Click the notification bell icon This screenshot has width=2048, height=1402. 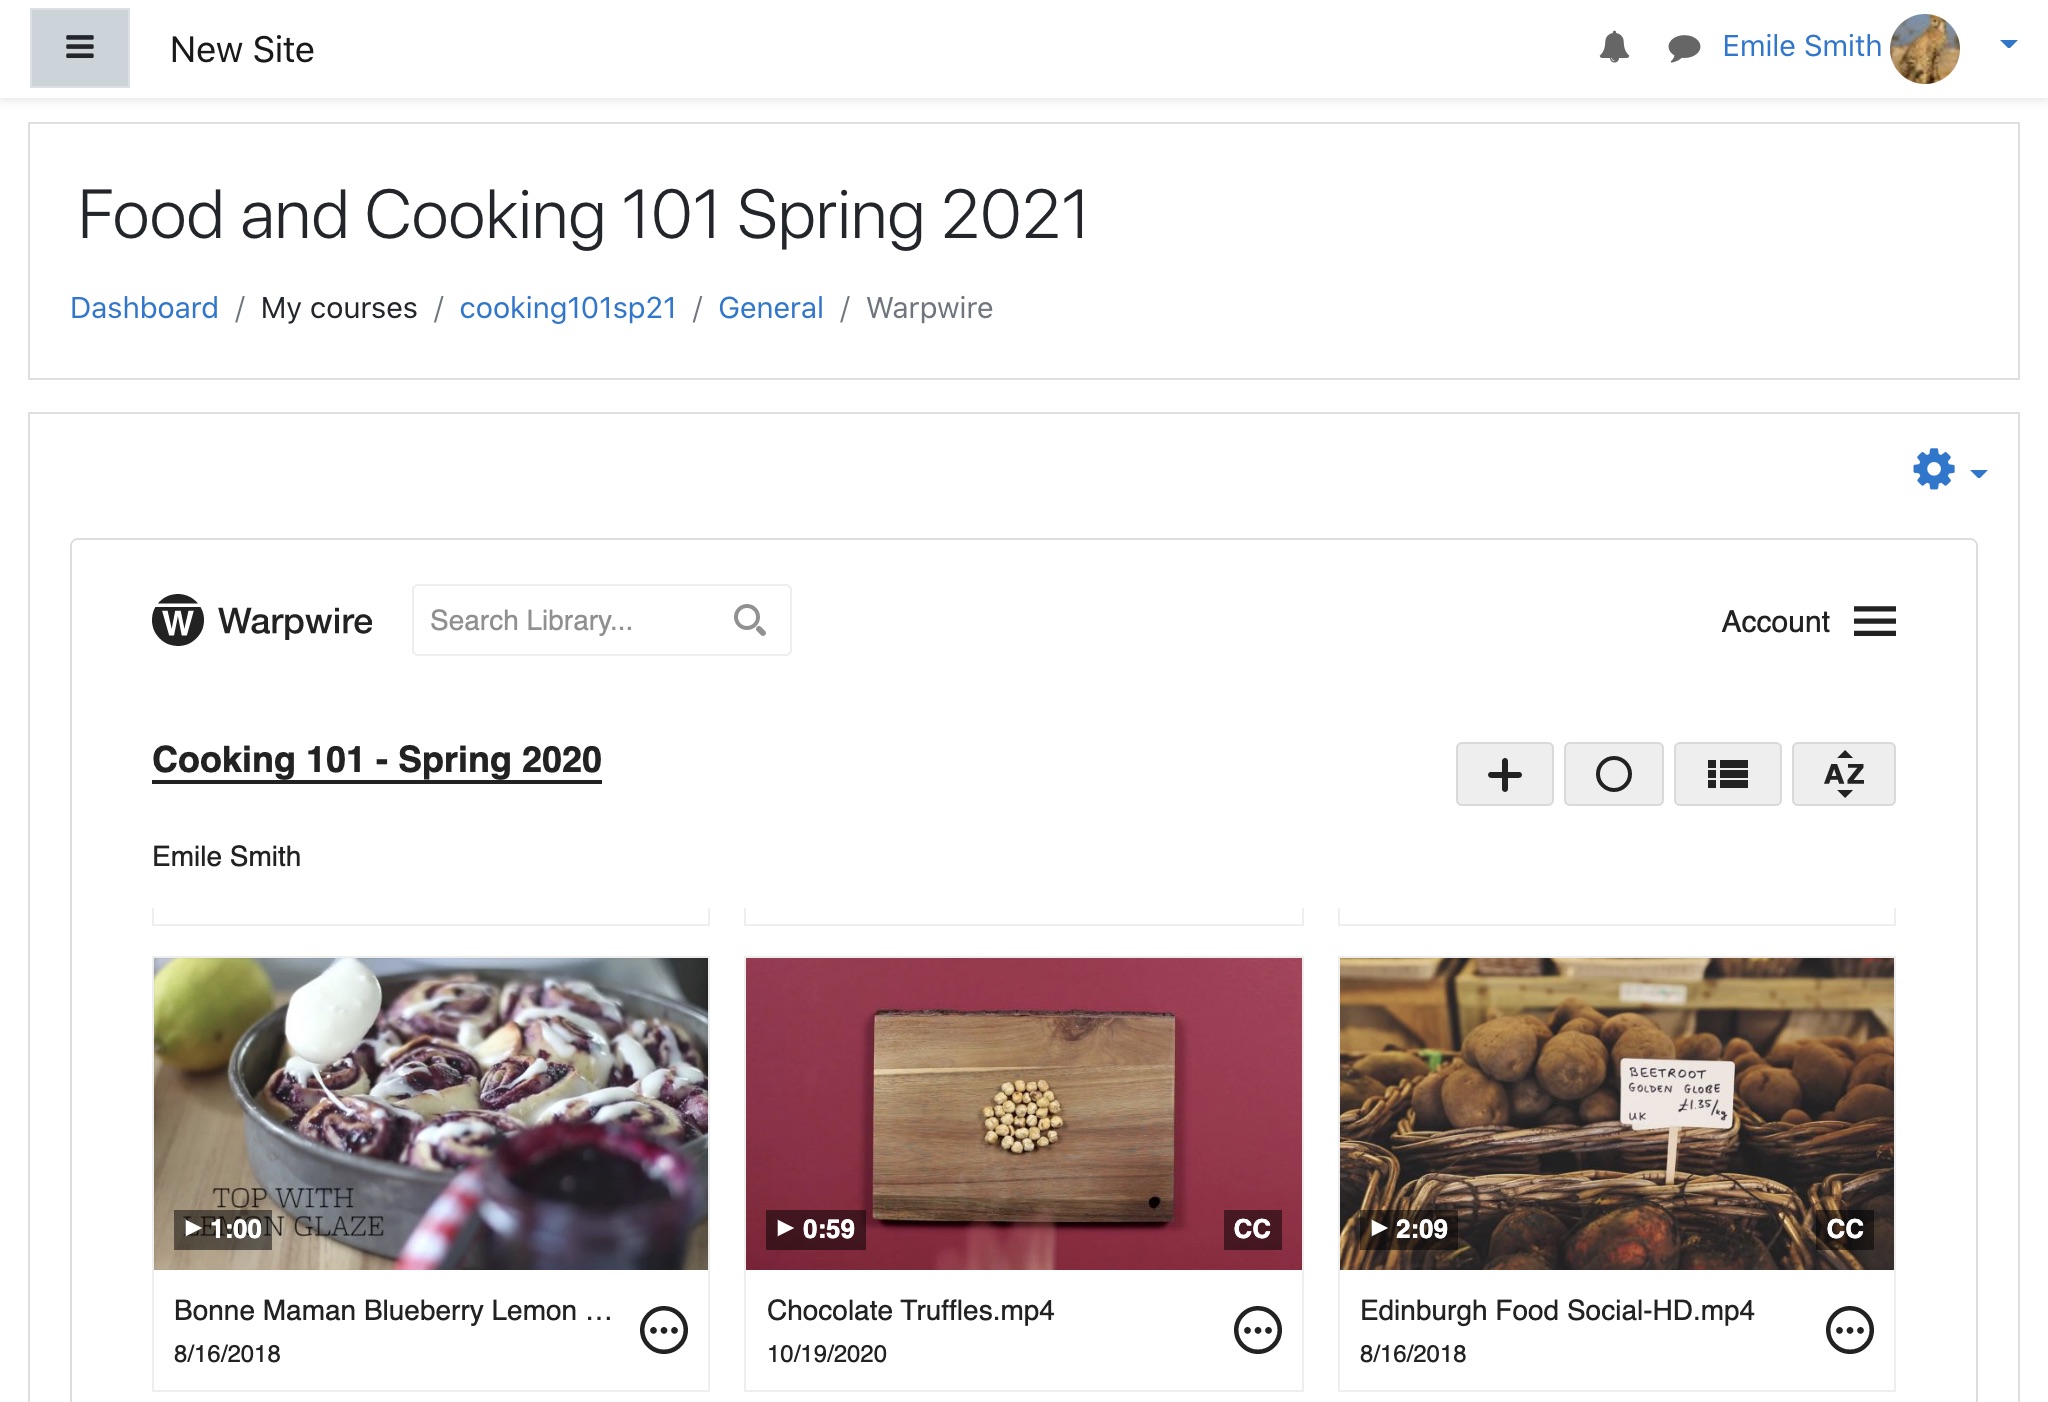pos(1615,47)
